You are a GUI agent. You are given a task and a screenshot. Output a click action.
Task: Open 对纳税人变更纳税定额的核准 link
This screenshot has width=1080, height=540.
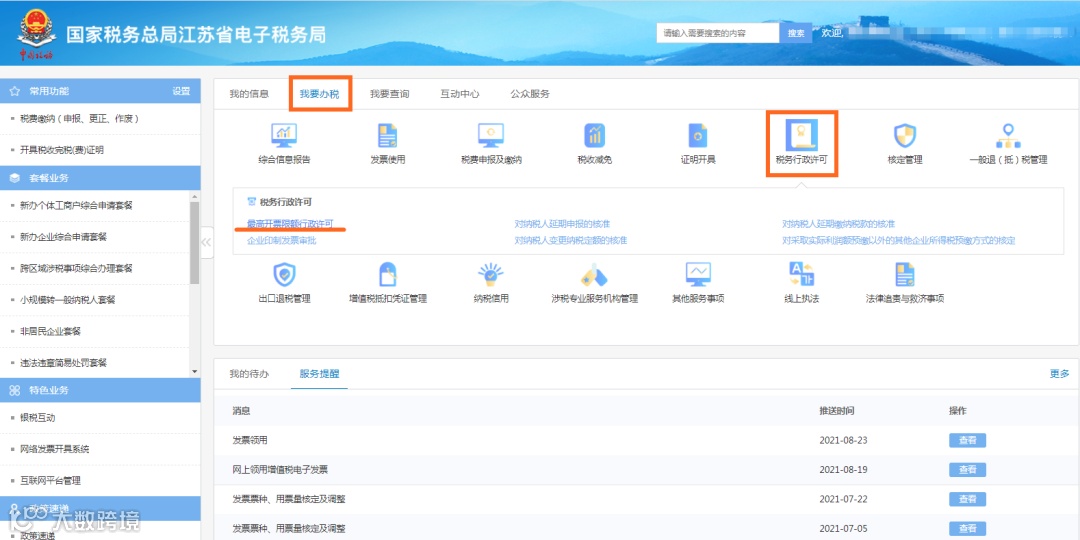(x=571, y=240)
